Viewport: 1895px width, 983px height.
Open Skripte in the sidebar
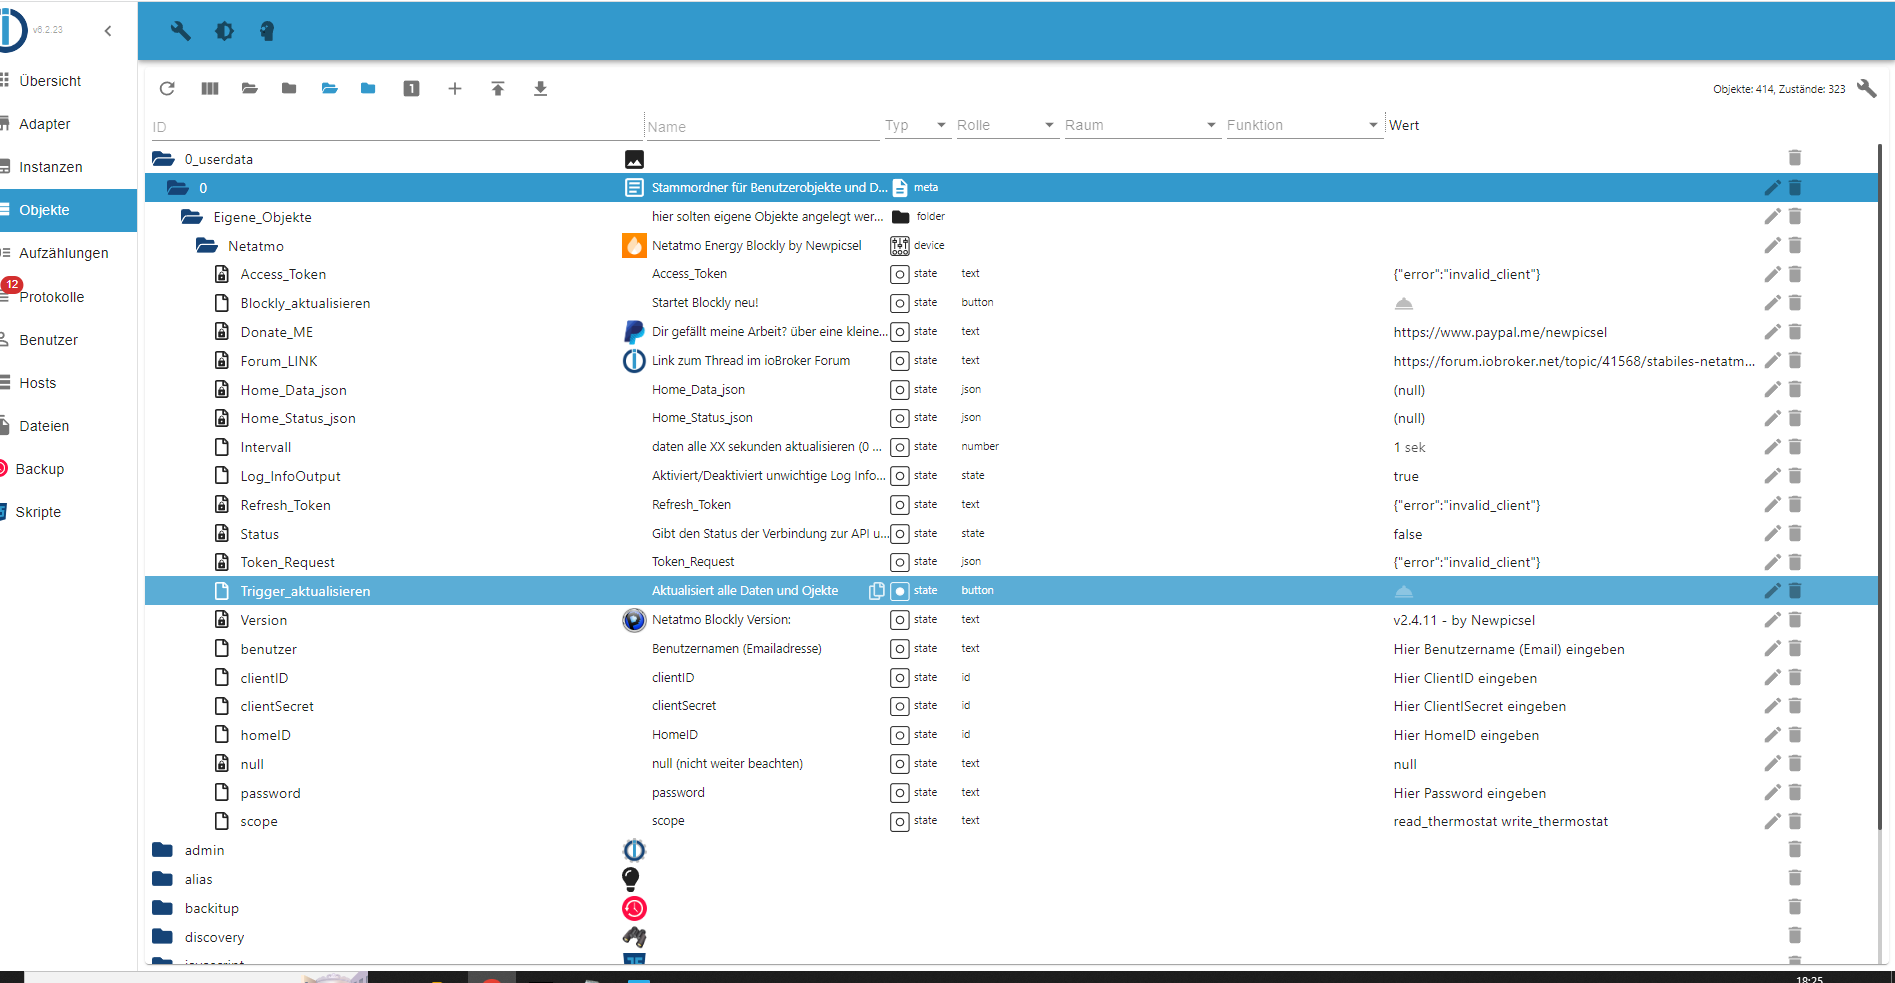coord(68,512)
